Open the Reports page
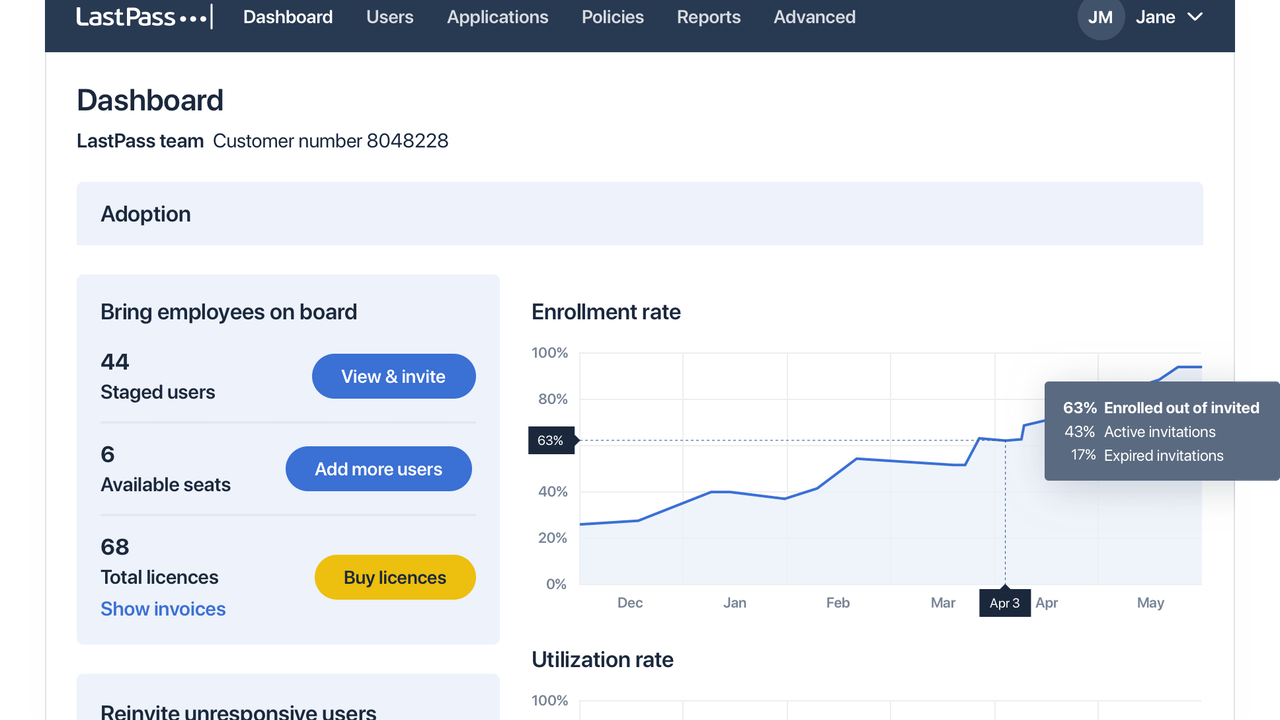1280x720 pixels. pyautogui.click(x=708, y=17)
